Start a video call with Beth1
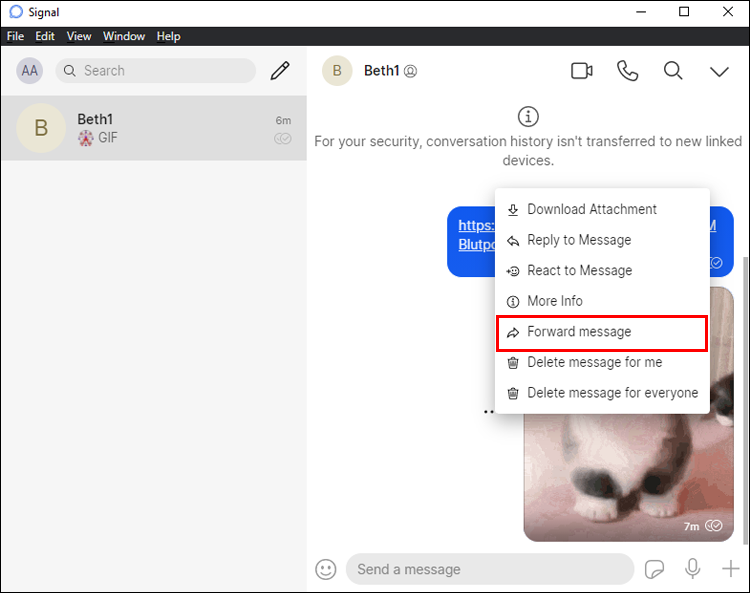The height and width of the screenshot is (593, 750). point(582,71)
